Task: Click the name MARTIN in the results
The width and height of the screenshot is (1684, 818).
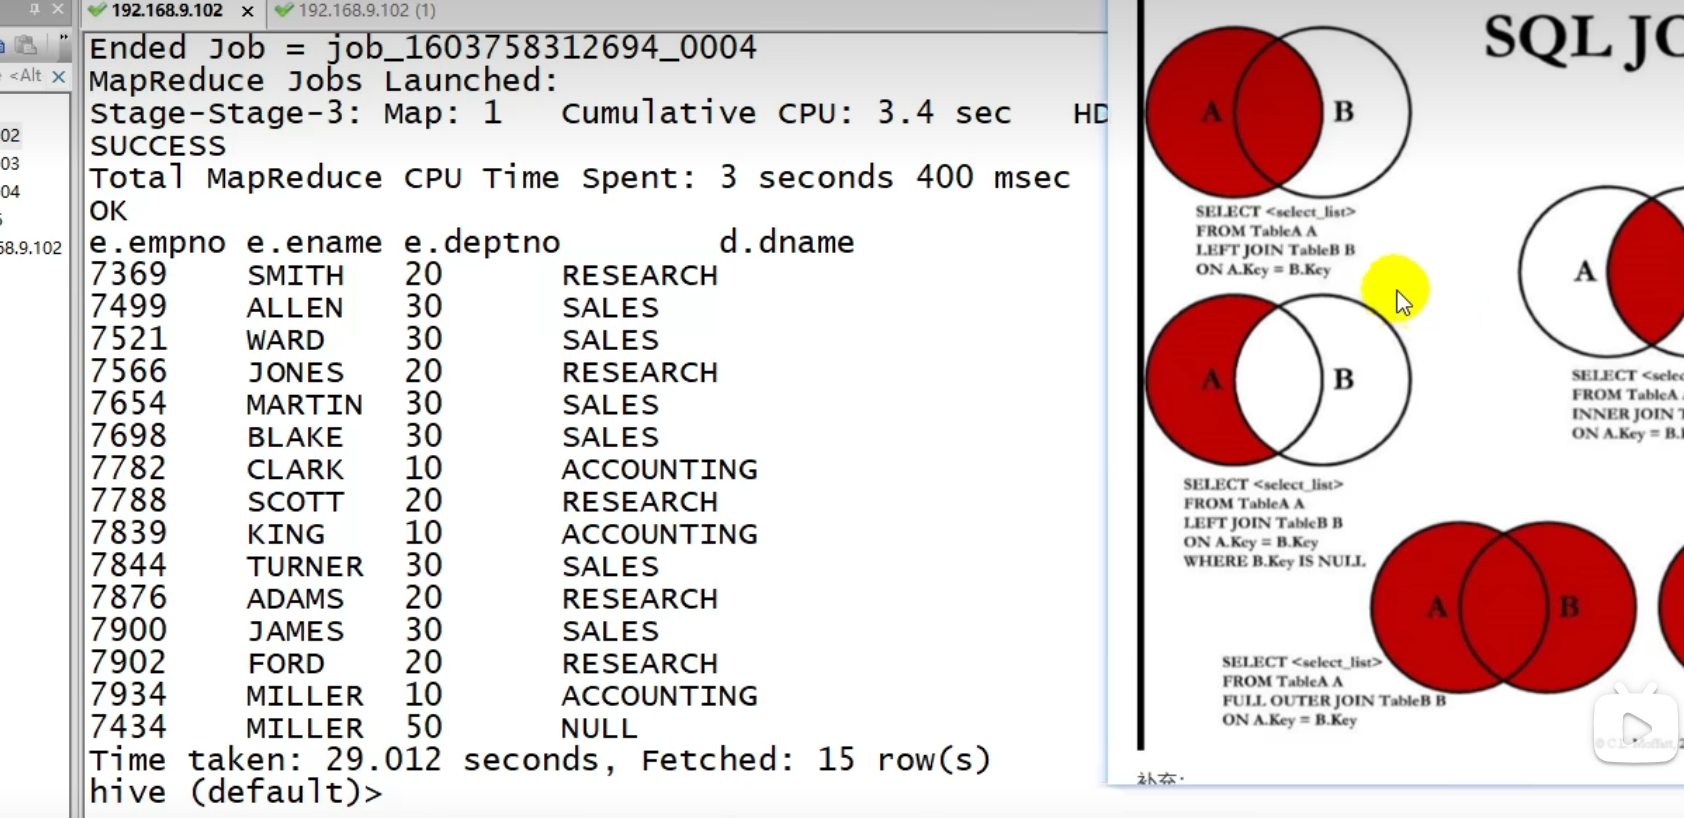Action: 305,404
